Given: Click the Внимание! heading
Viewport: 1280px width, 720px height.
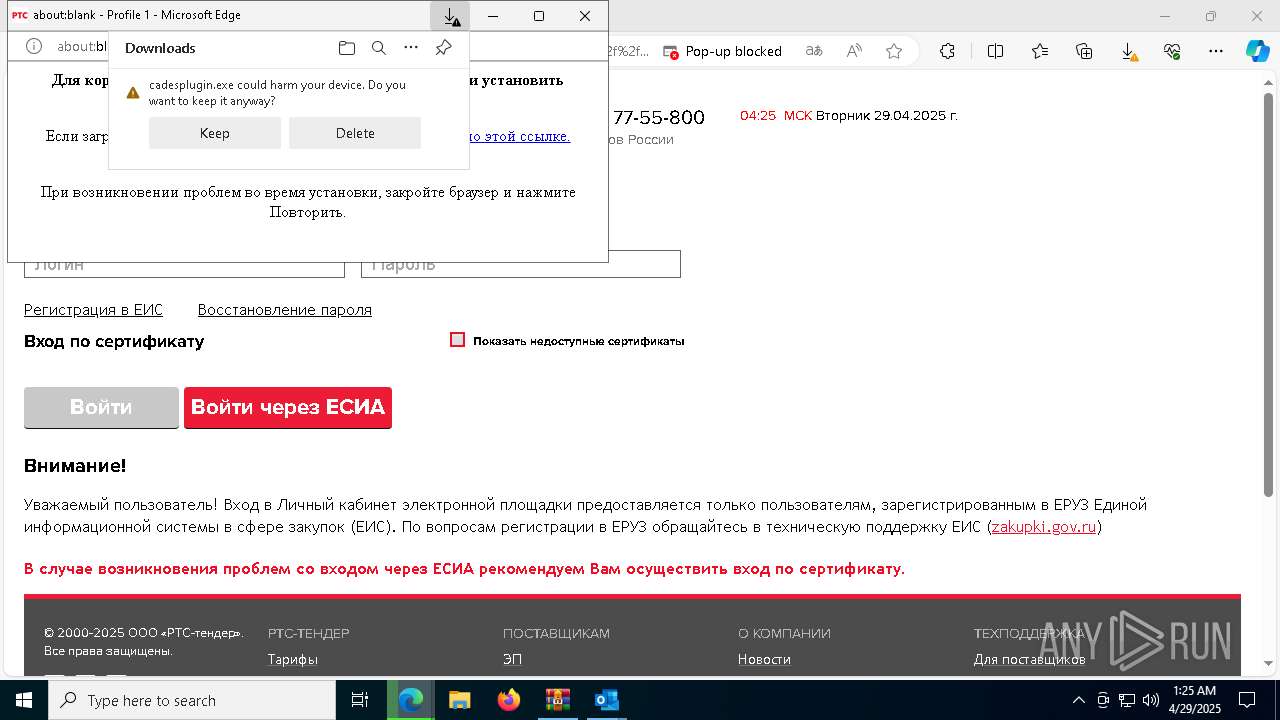Looking at the screenshot, I should 75,466.
